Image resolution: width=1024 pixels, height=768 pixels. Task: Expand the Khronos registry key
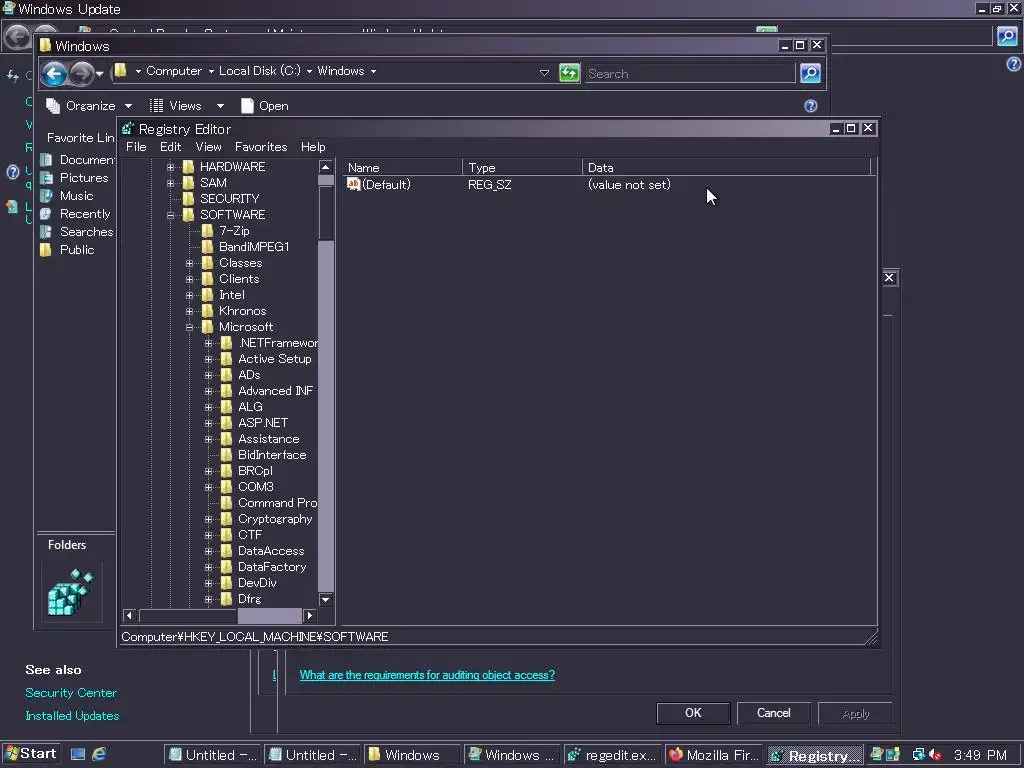(x=189, y=312)
